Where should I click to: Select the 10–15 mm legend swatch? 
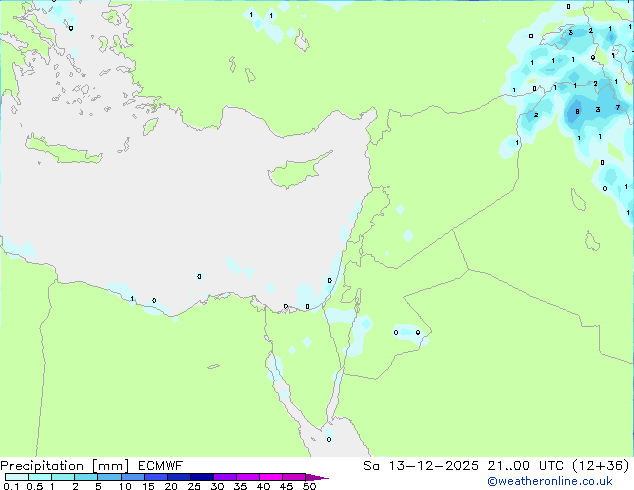pyautogui.click(x=132, y=477)
